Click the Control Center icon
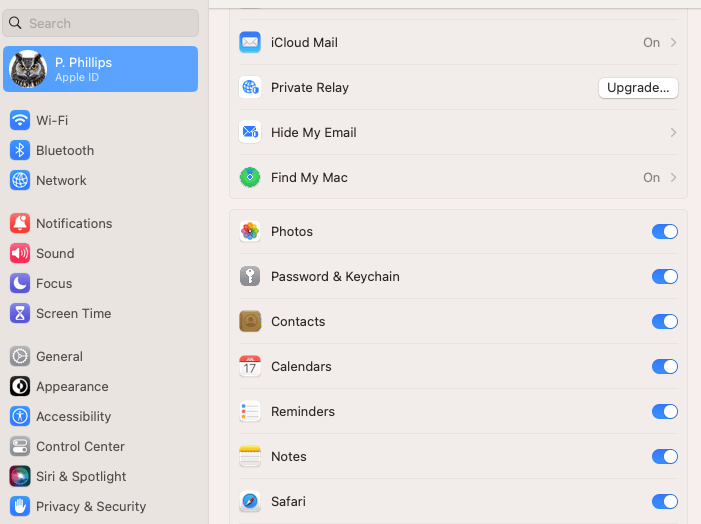701x524 pixels. [20, 446]
